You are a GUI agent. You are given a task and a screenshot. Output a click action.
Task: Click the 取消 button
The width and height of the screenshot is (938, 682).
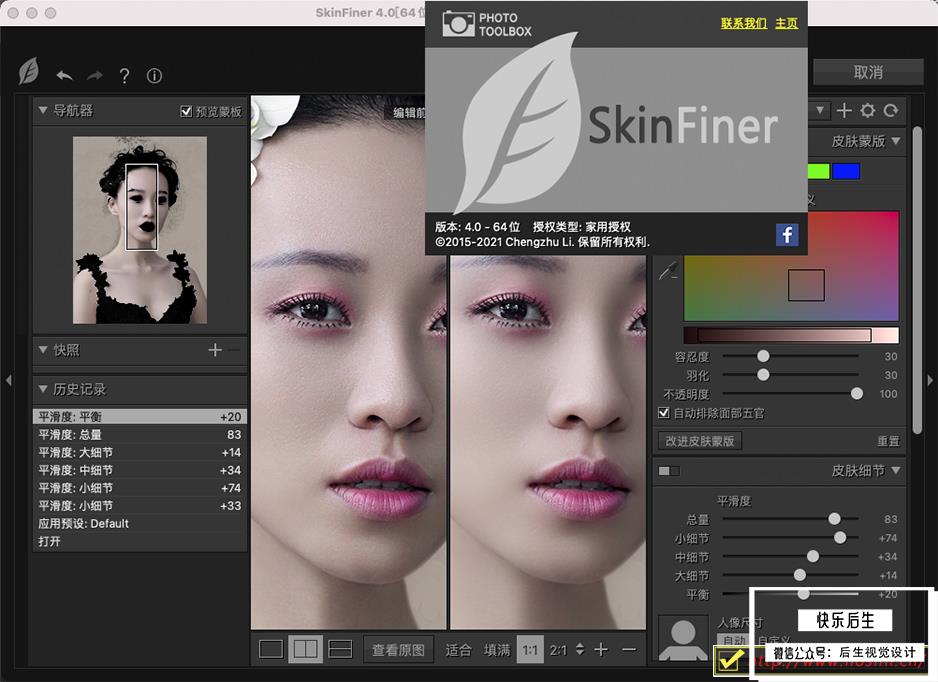(868, 72)
